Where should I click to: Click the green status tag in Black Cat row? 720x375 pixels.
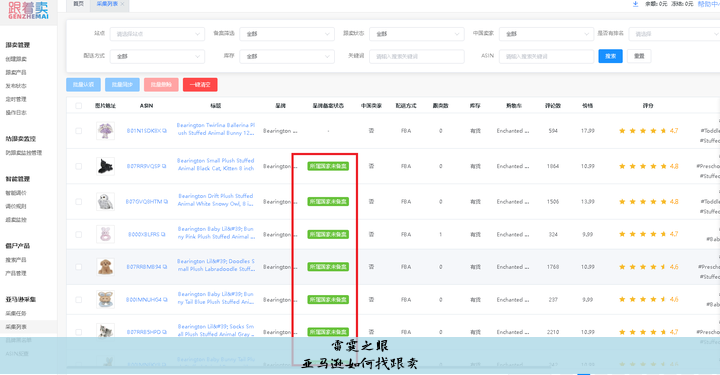328,166
